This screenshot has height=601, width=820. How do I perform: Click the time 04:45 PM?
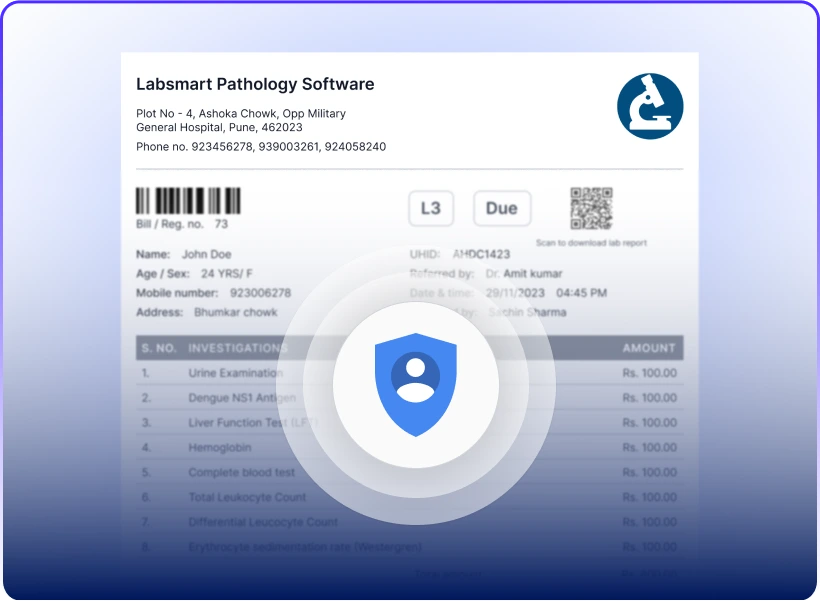coord(582,293)
